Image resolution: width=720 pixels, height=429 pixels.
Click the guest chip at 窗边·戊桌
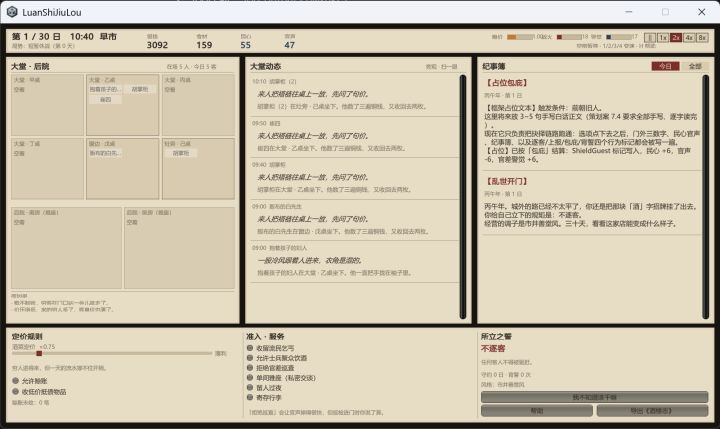coord(106,153)
